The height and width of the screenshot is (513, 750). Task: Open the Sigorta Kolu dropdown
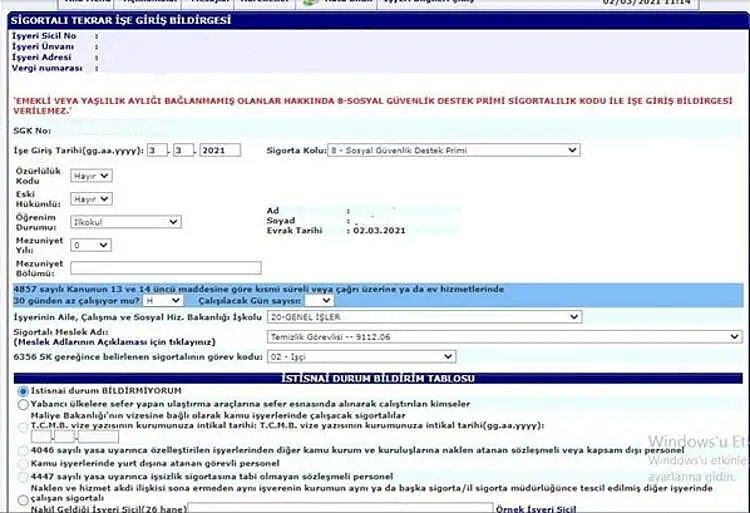point(453,150)
